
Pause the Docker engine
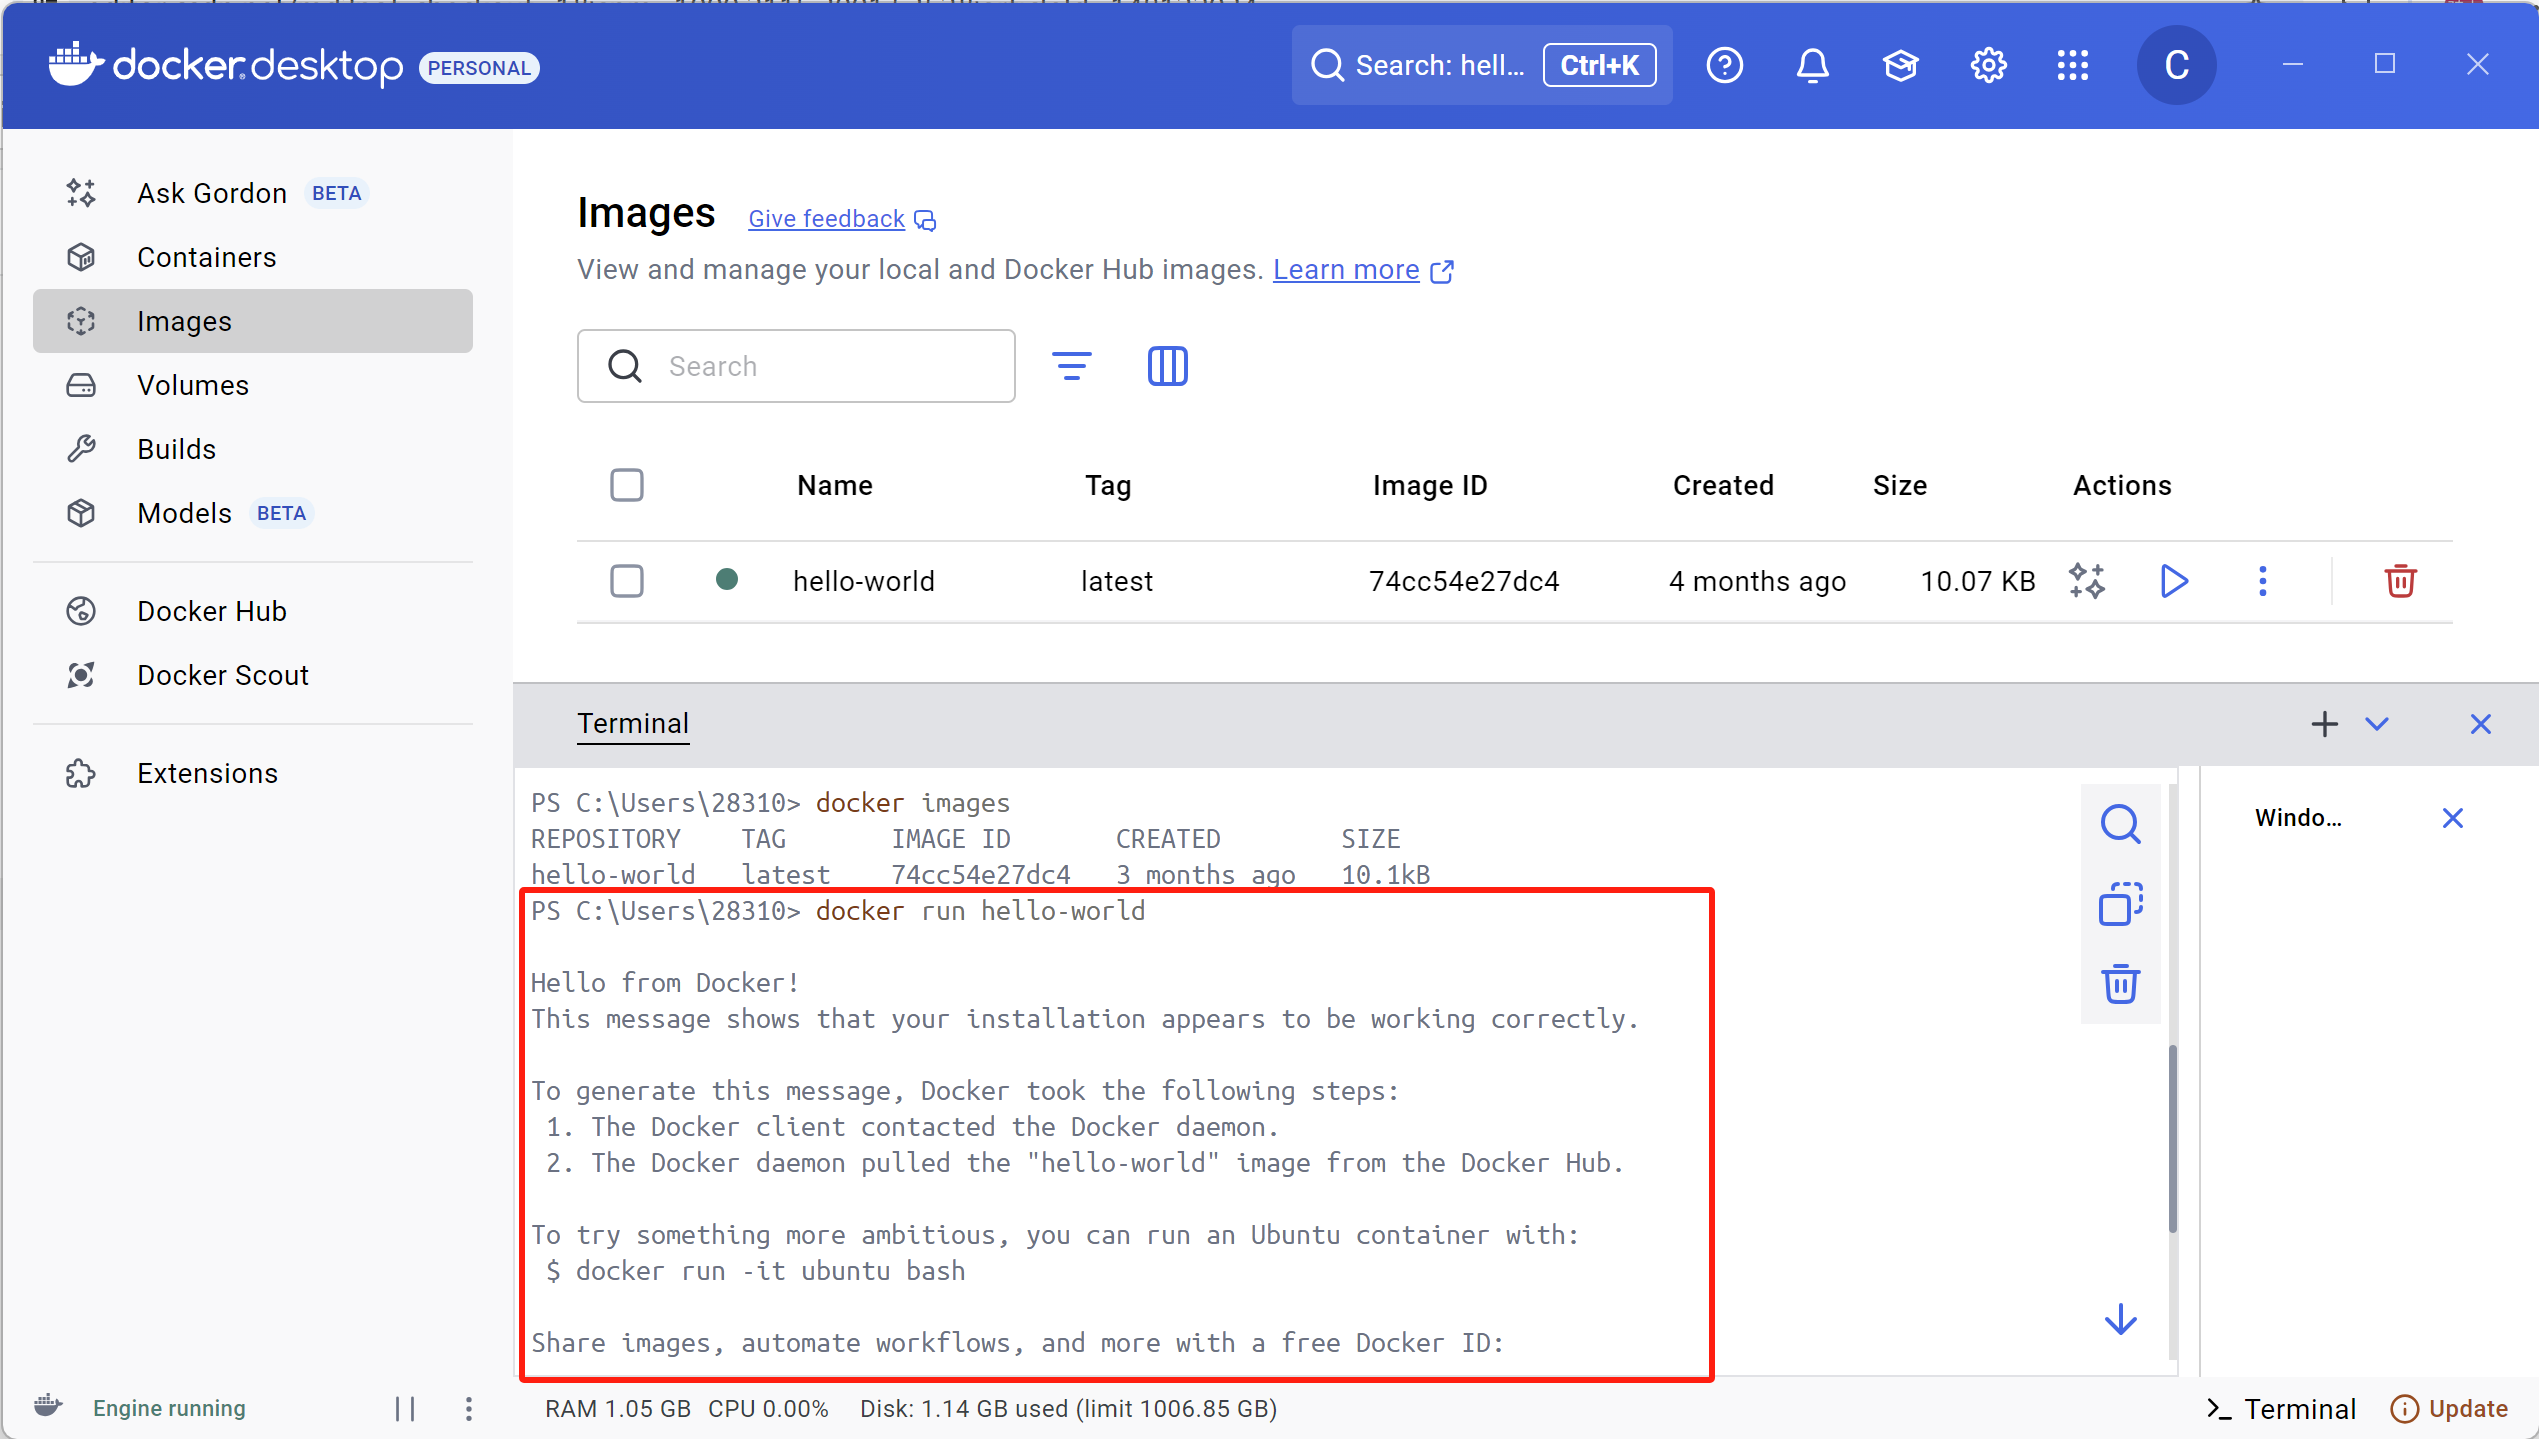[405, 1408]
